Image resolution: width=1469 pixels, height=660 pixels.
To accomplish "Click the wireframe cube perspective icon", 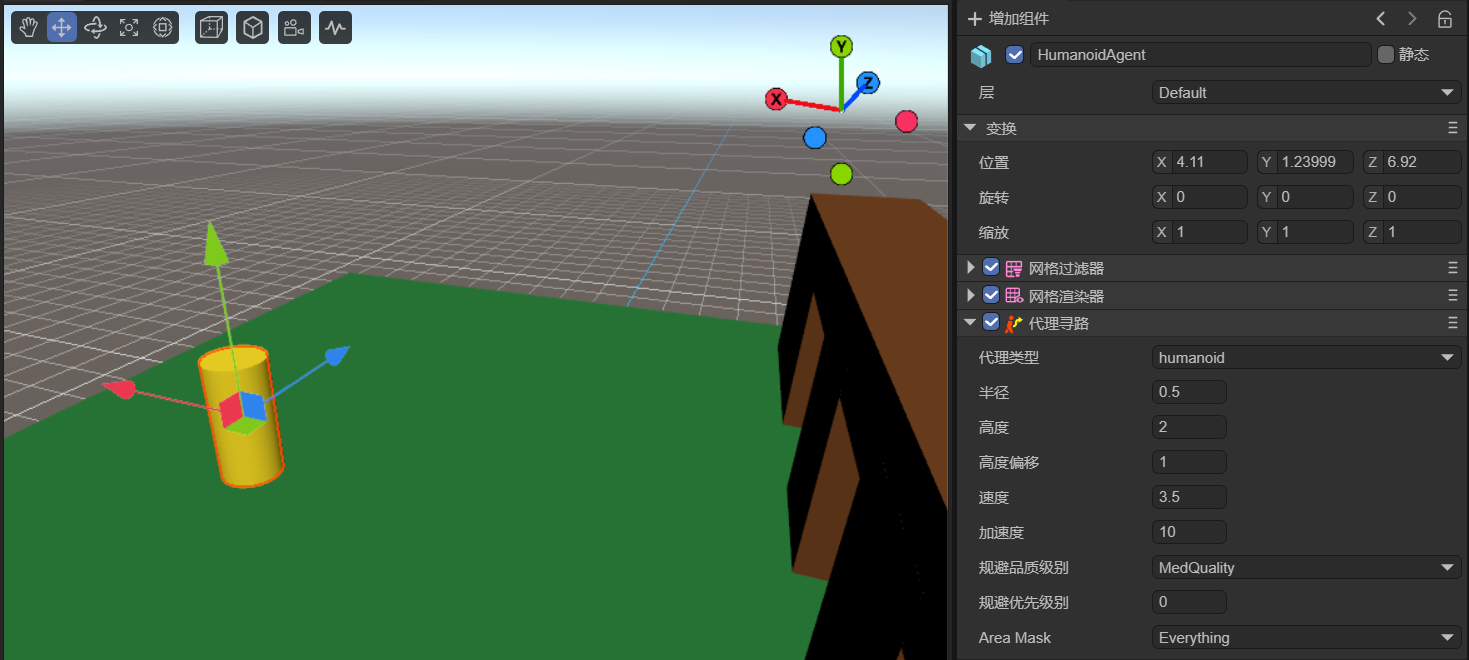I will click(211, 28).
